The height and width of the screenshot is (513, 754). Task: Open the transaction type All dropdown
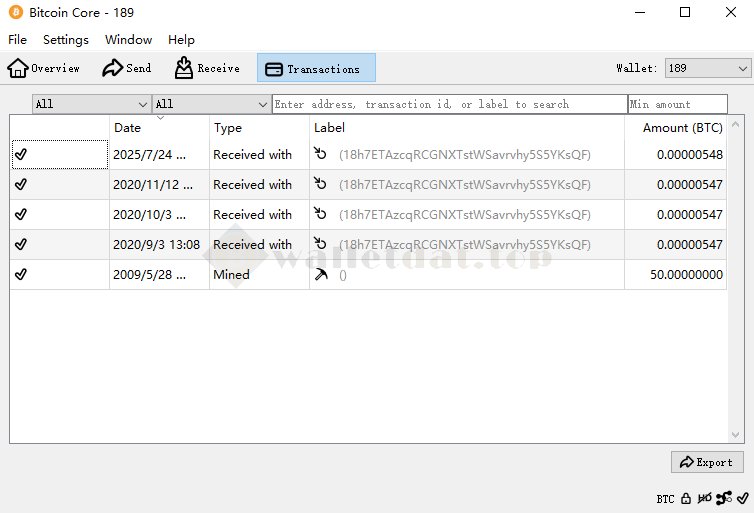coord(211,104)
